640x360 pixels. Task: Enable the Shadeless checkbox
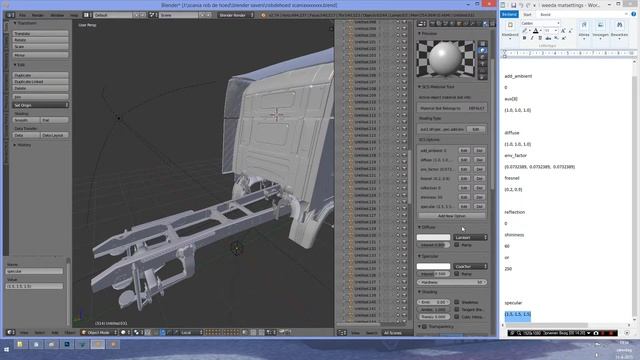coord(457,302)
